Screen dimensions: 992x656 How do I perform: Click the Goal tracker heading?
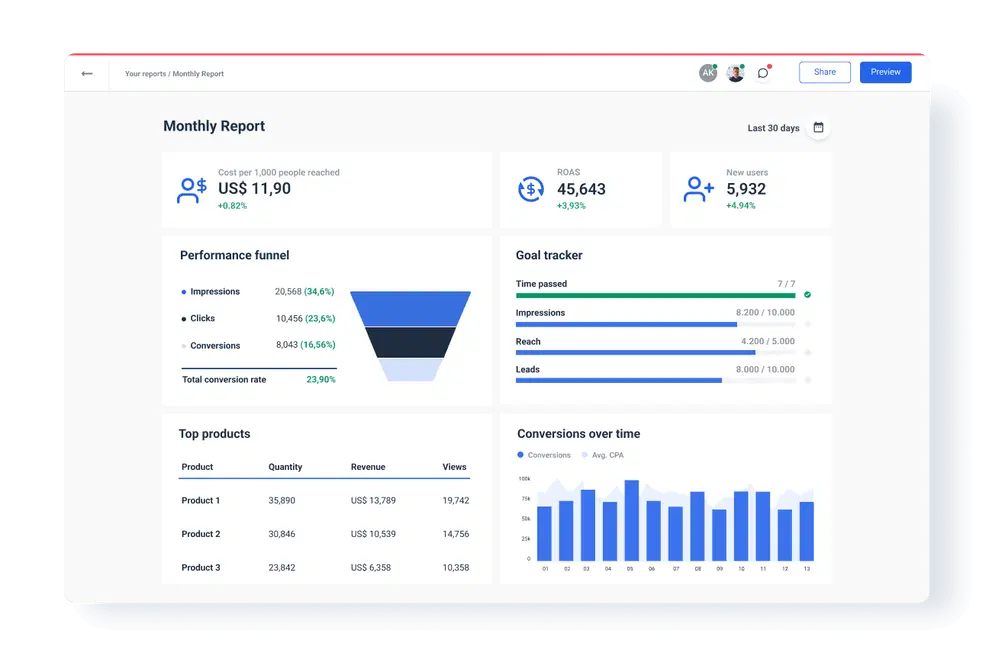tap(549, 255)
